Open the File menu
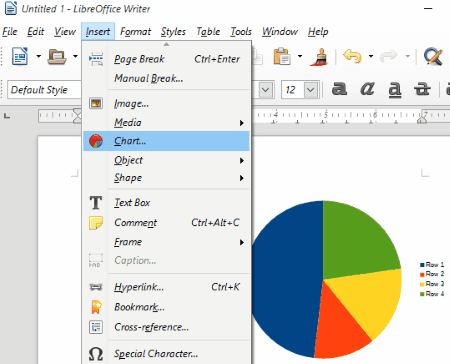Image resolution: width=450 pixels, height=364 pixels. click(x=10, y=31)
